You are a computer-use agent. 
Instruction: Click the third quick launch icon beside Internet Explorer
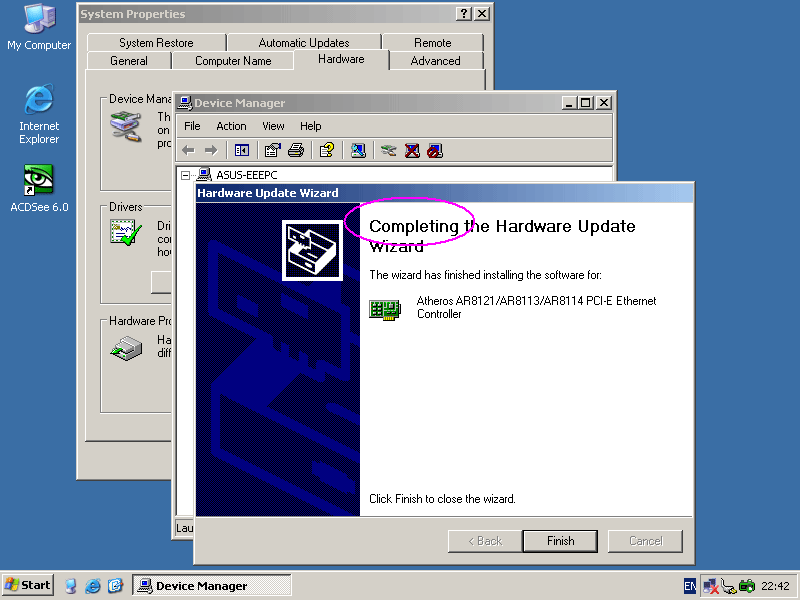click(115, 585)
